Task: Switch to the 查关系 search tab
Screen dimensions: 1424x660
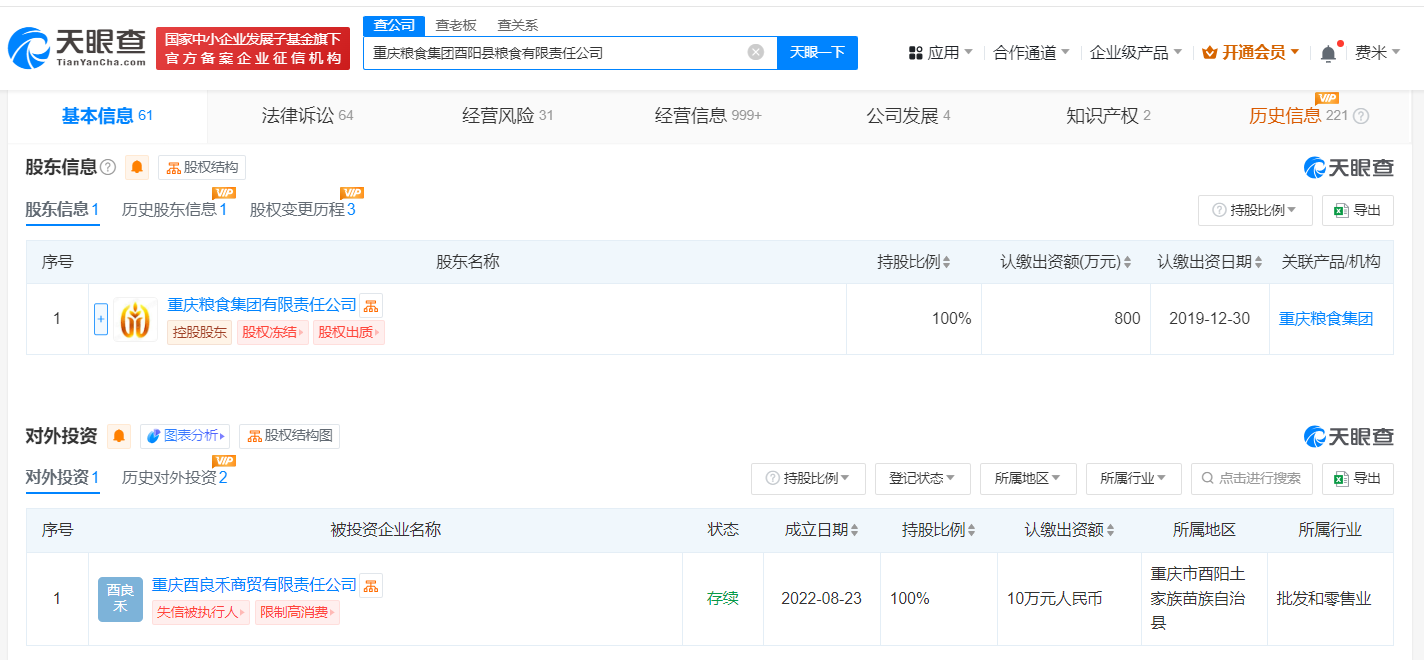Action: (517, 25)
